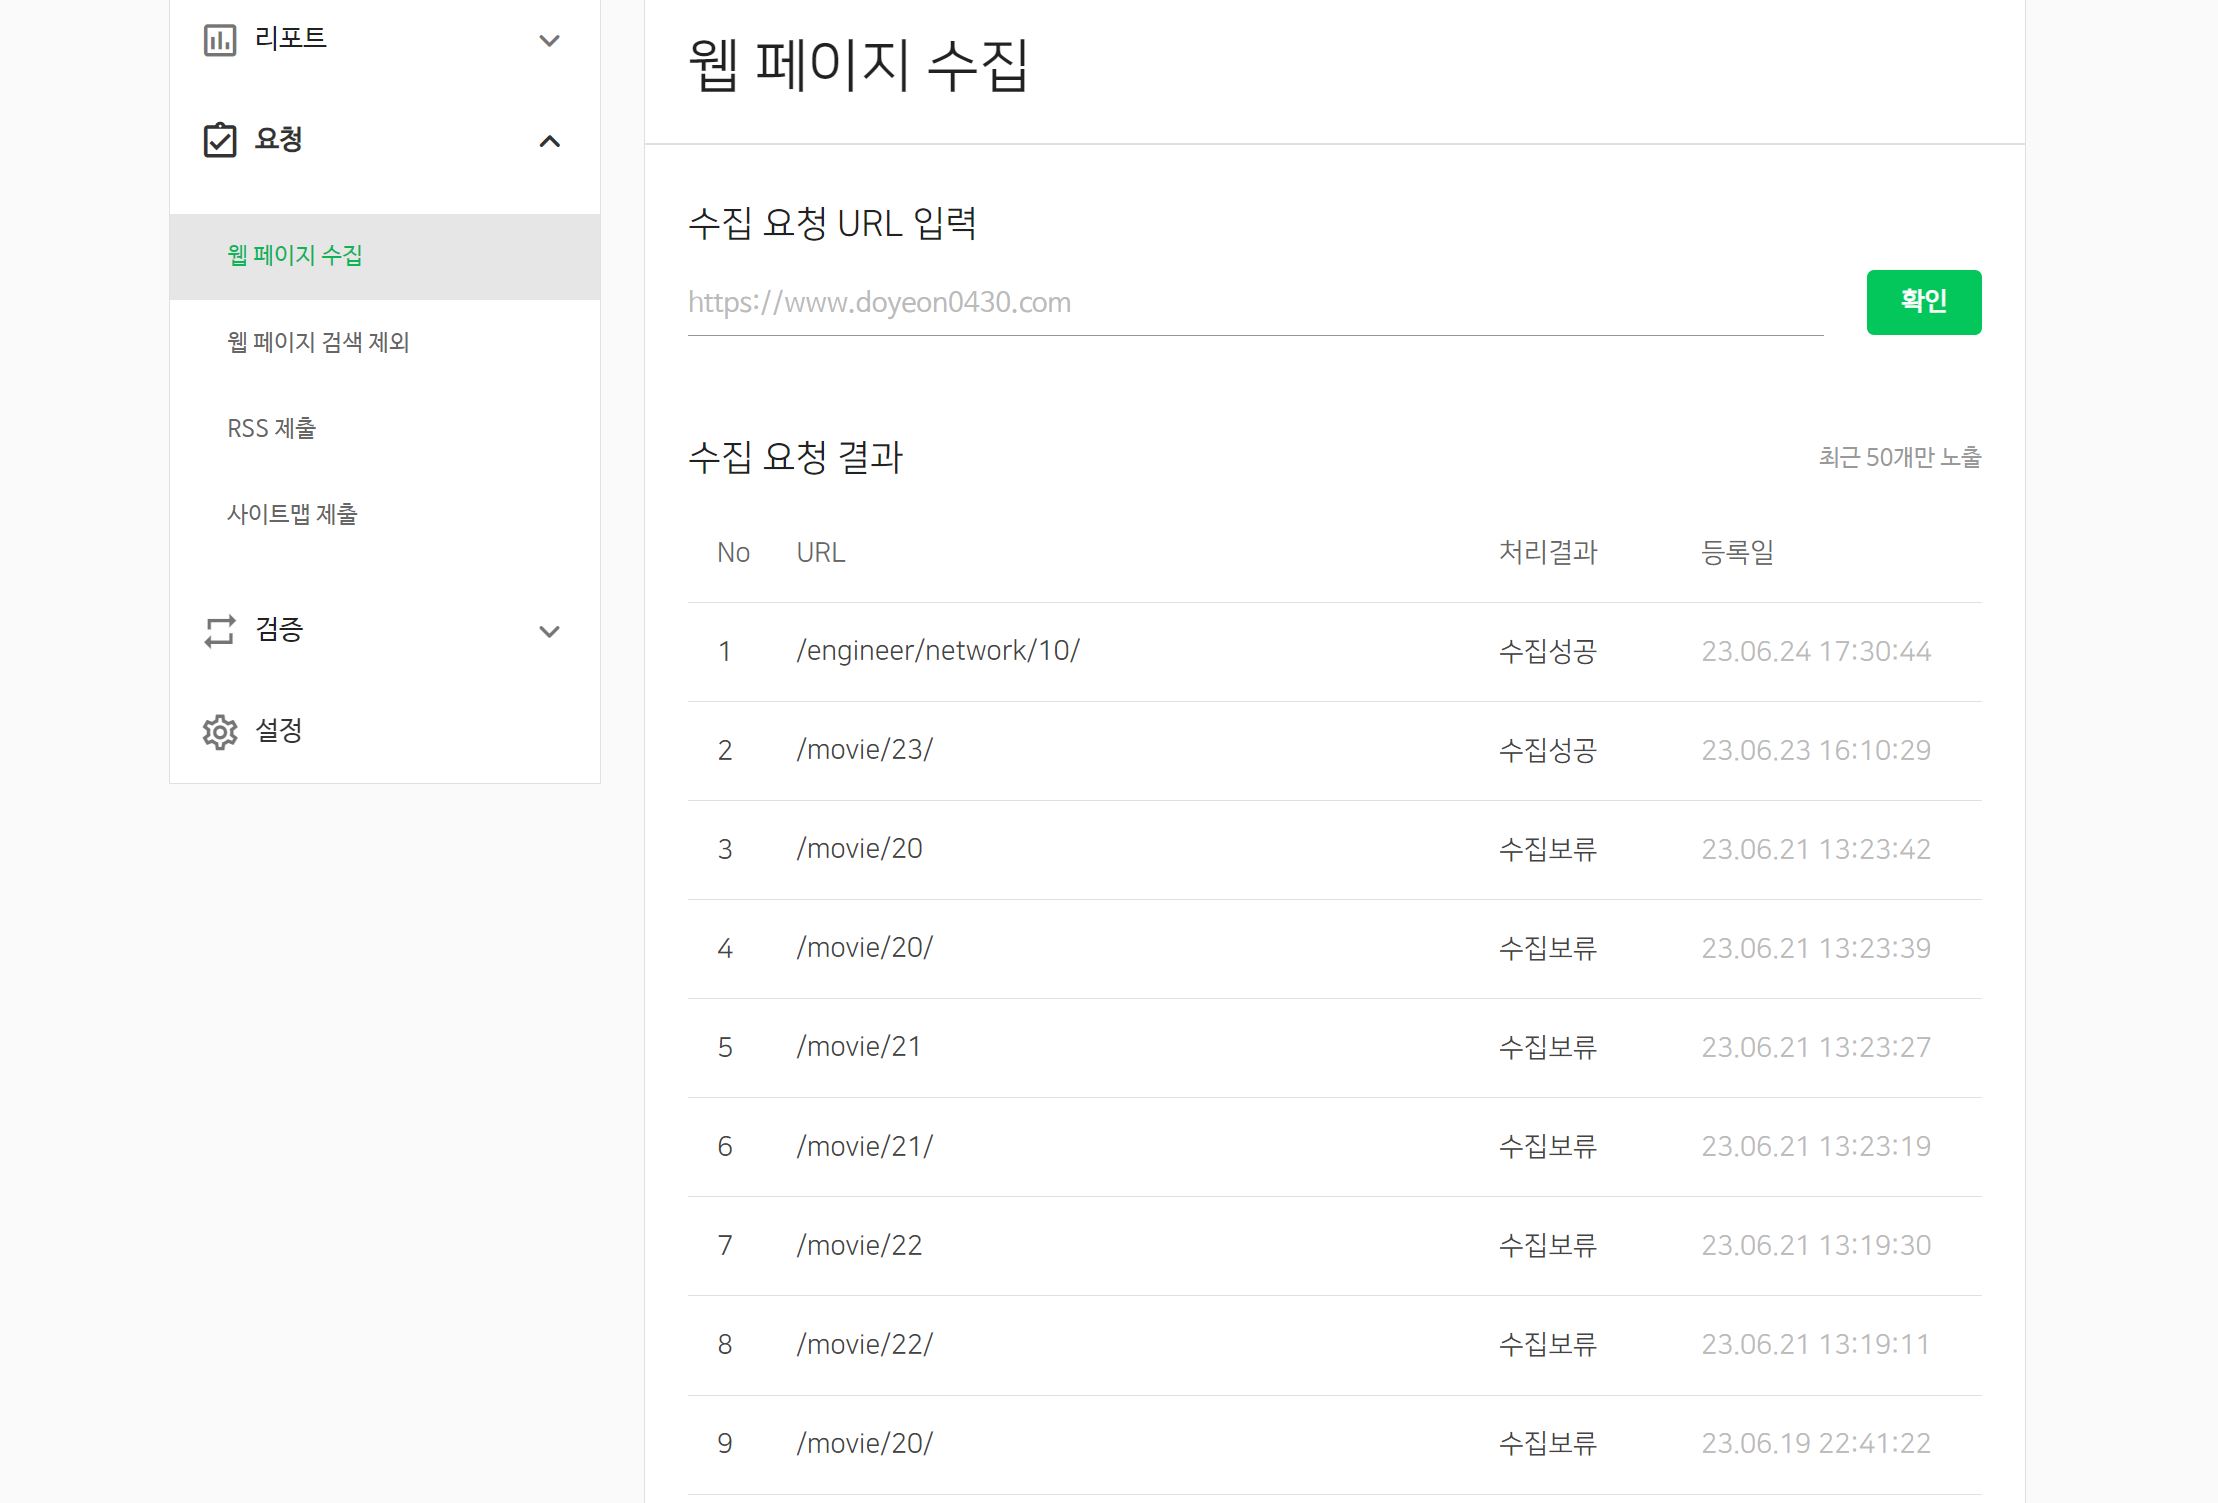2218x1503 pixels.
Task: Click the date 23.06.21 13:19:30
Action: pos(1816,1245)
